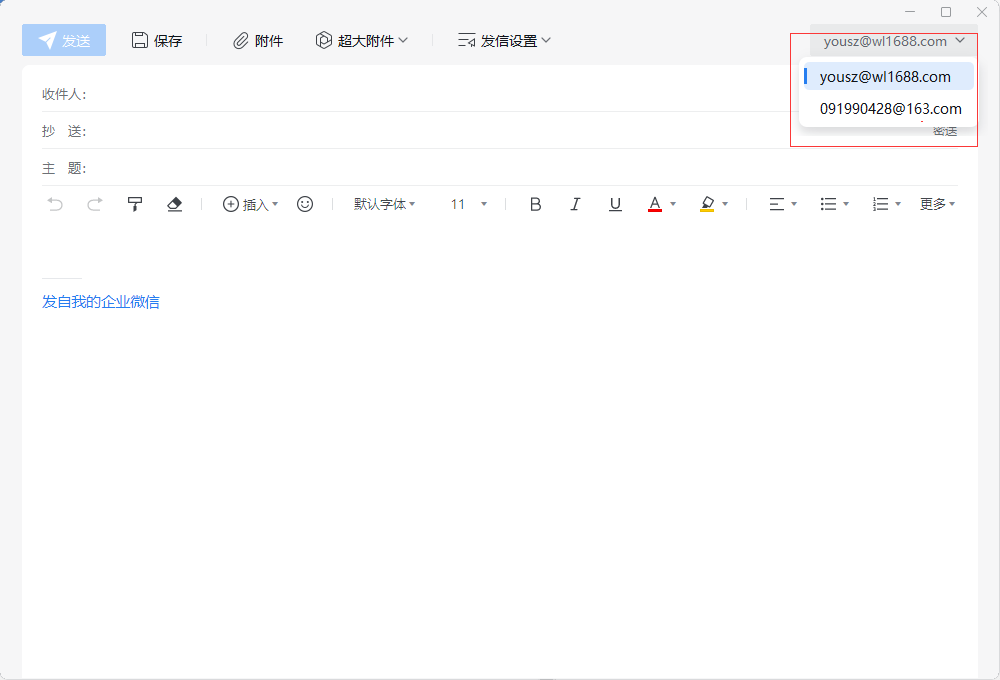The image size is (1000, 680).
Task: Save the draft email
Action: [x=157, y=41]
